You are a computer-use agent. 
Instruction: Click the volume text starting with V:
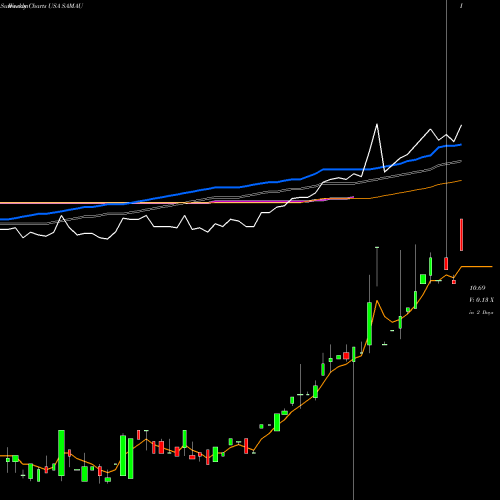[x=481, y=300]
